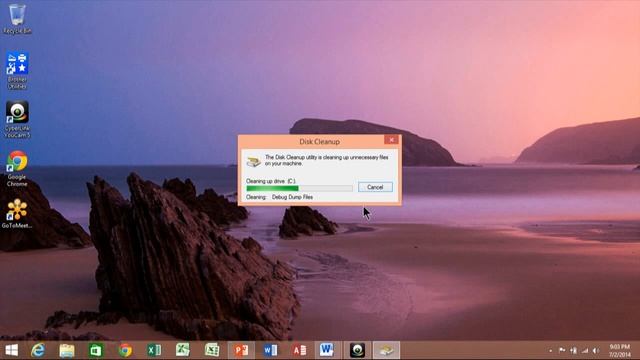Select the Recycle Bin desktop icon
Viewport: 640px width, 360px height.
pos(17,19)
